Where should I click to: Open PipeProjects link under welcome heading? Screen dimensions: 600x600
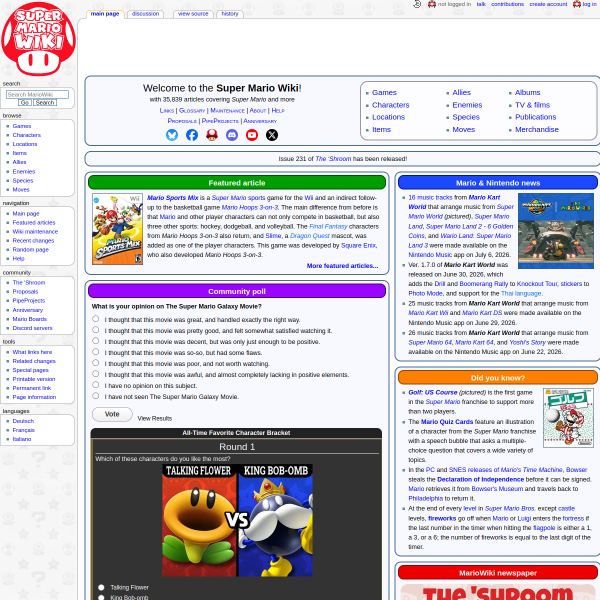(220, 121)
